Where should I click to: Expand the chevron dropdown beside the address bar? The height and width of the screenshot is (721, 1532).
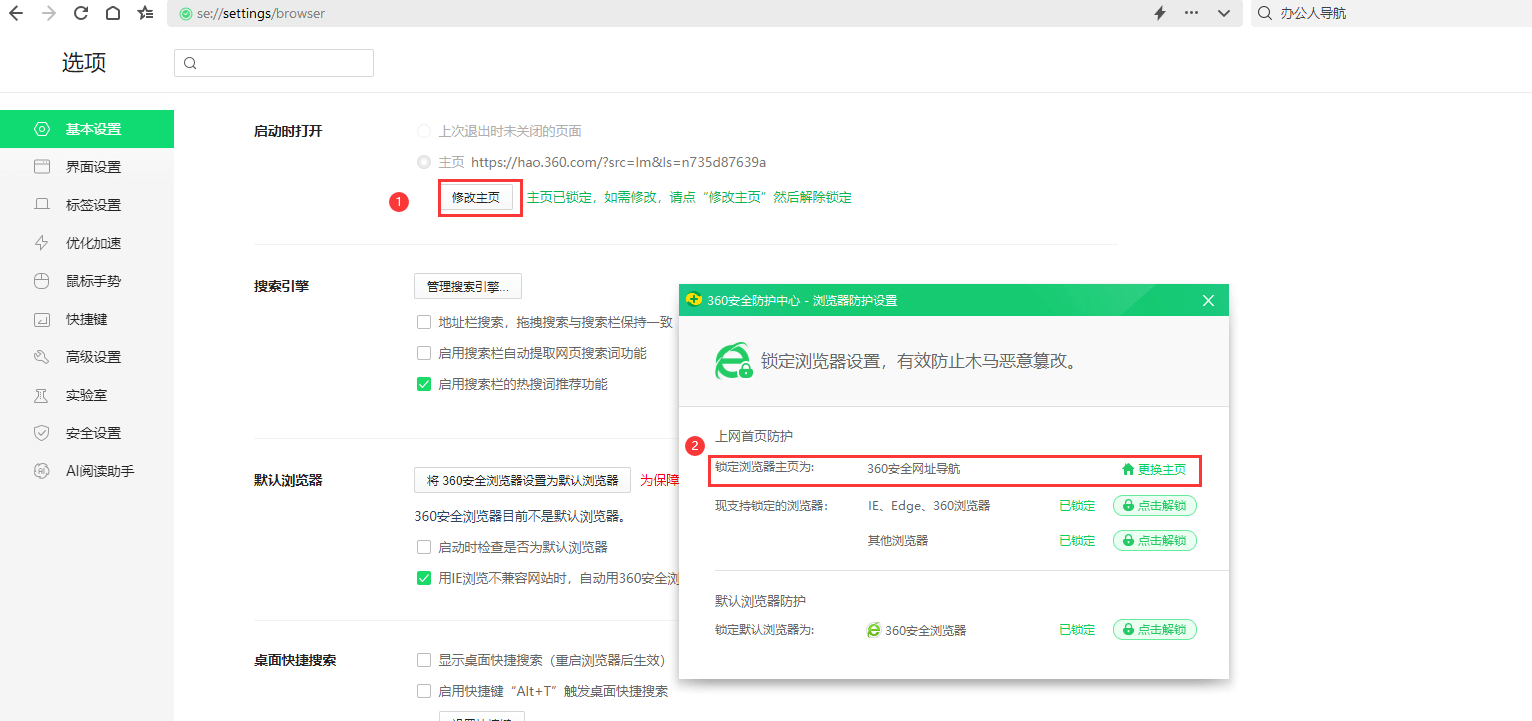click(1222, 13)
